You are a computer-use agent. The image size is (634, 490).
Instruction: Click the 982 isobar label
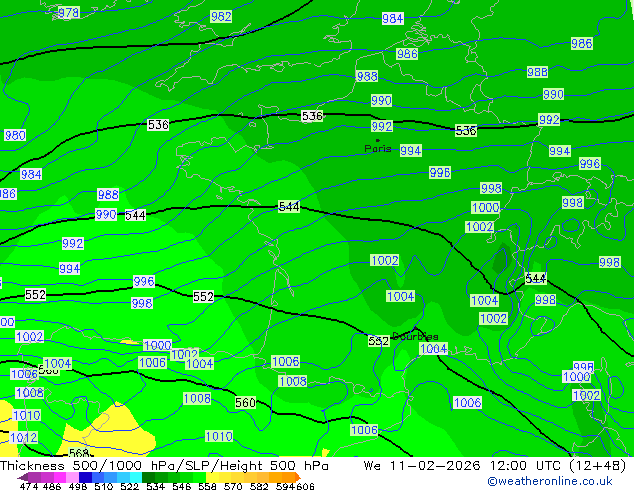point(221,17)
